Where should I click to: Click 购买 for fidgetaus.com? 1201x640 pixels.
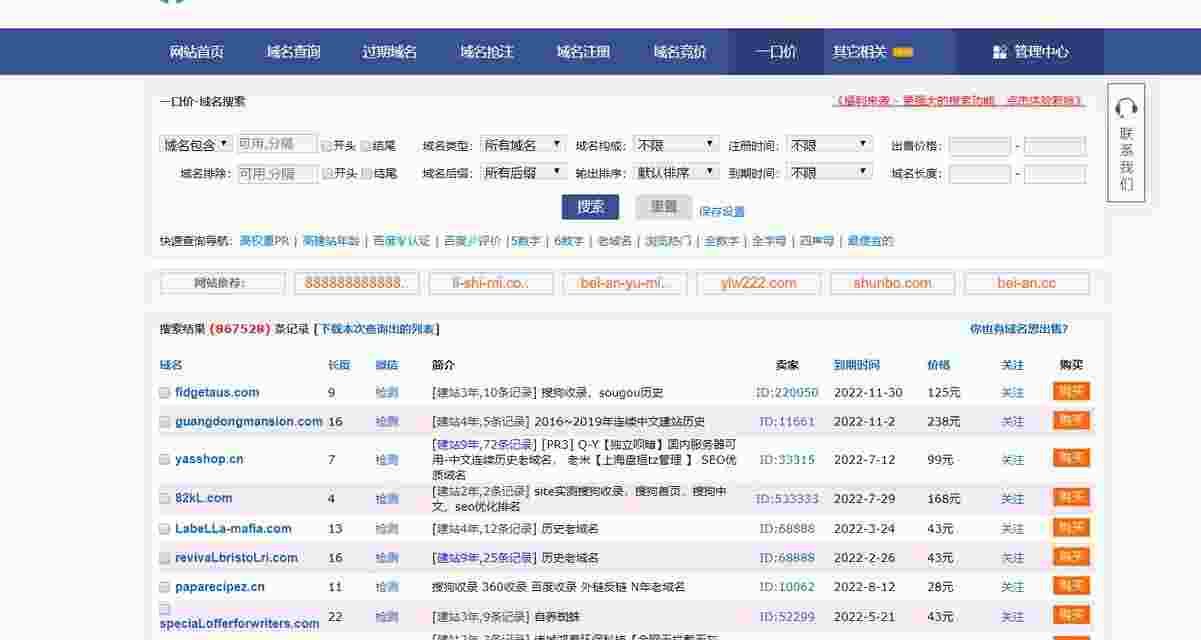point(1071,392)
